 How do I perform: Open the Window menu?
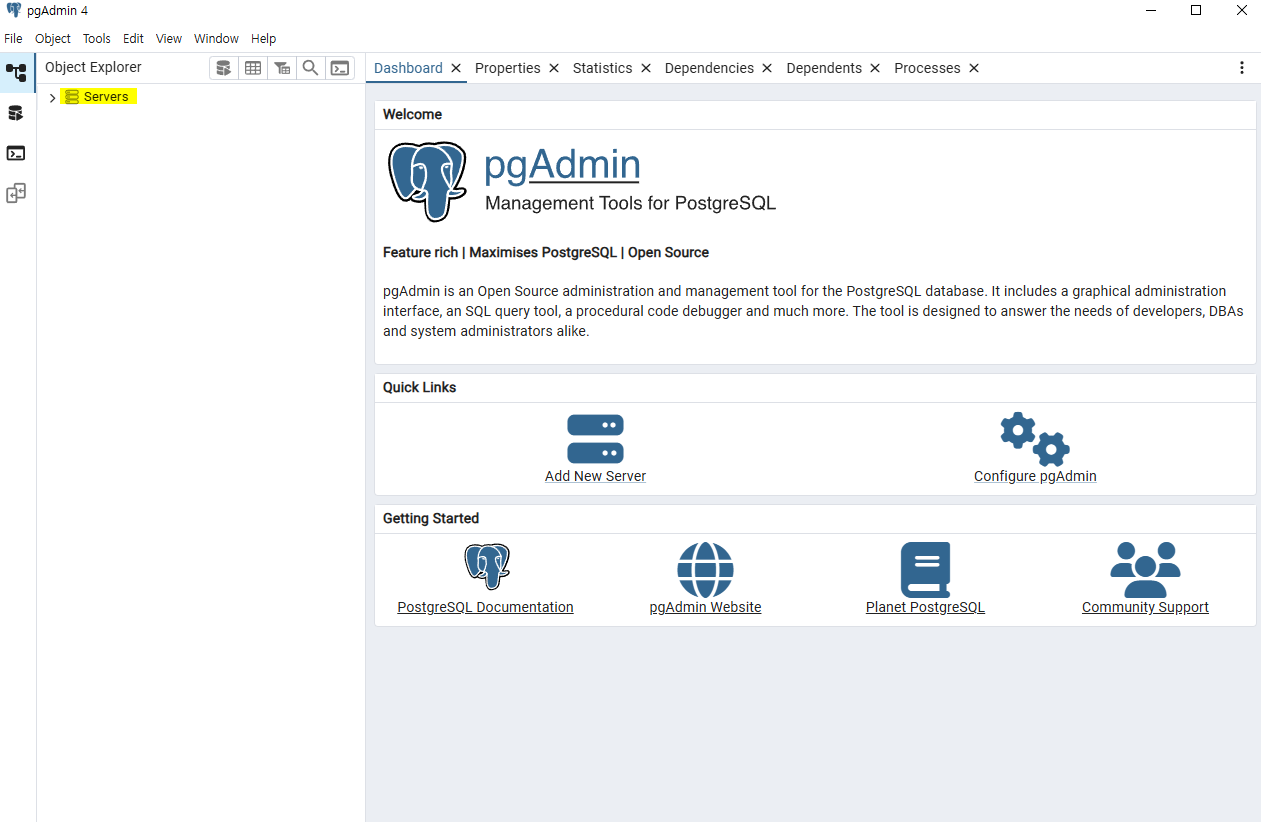(216, 39)
